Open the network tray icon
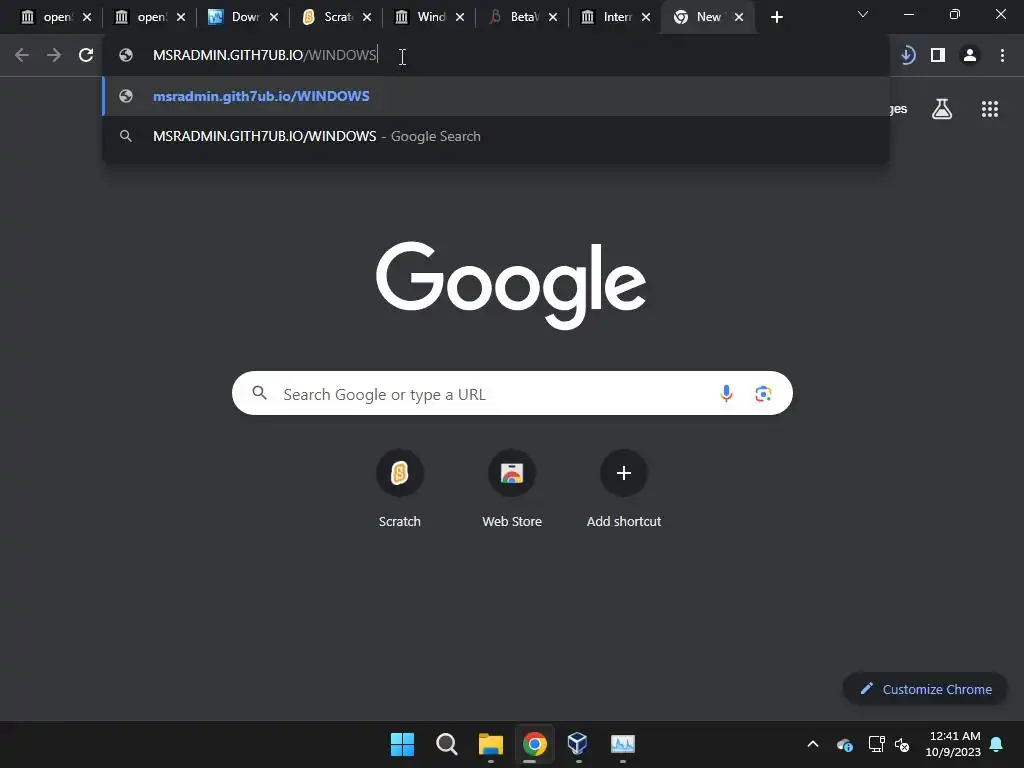This screenshot has height=768, width=1024. click(x=876, y=744)
